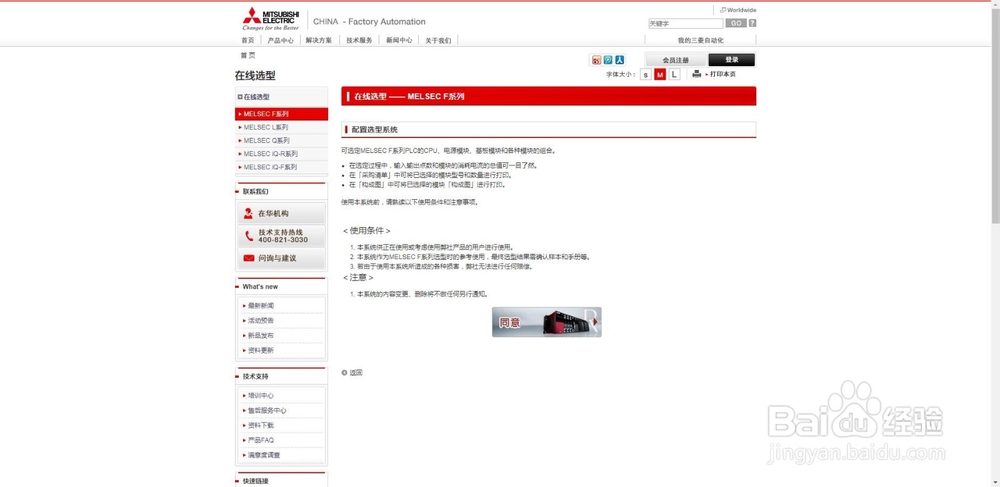Set font size to medium M
This screenshot has width=1000, height=487.
pos(660,75)
